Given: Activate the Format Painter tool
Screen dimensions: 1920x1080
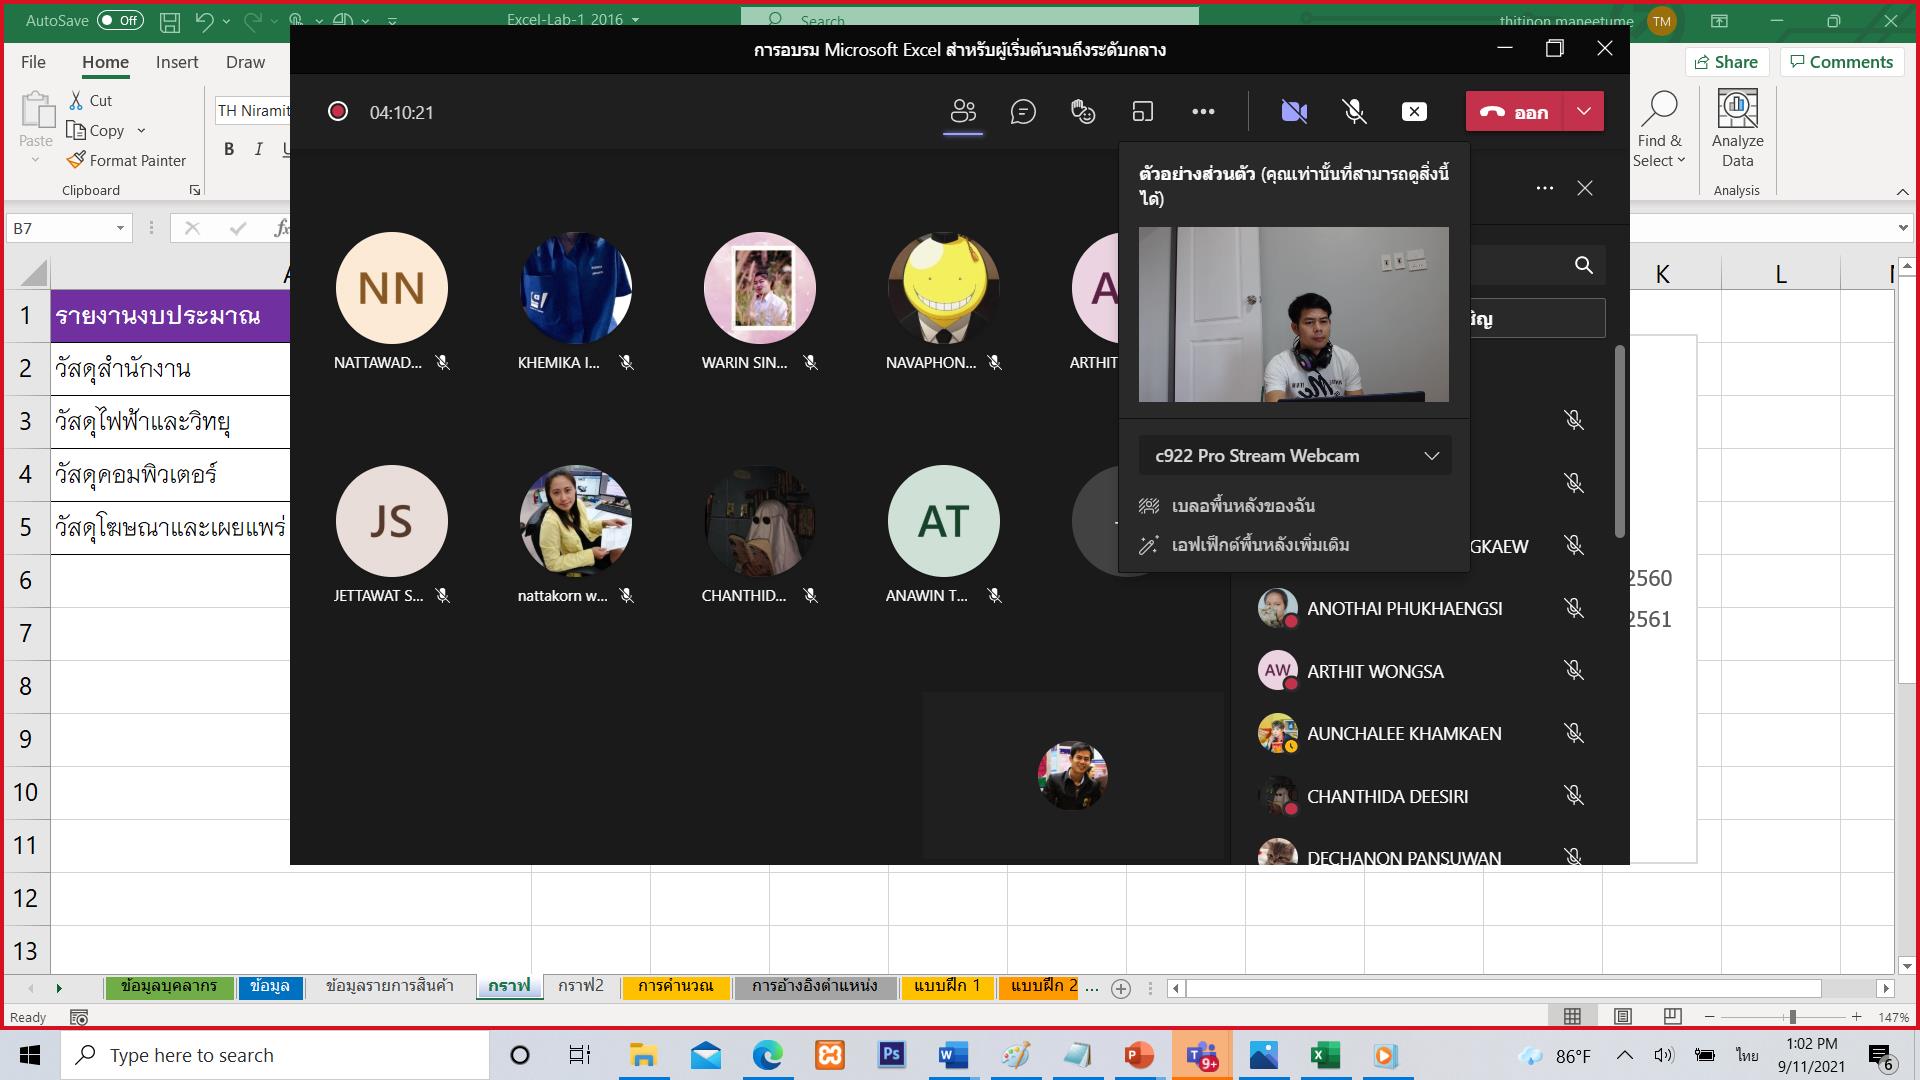Looking at the screenshot, I should (x=127, y=160).
